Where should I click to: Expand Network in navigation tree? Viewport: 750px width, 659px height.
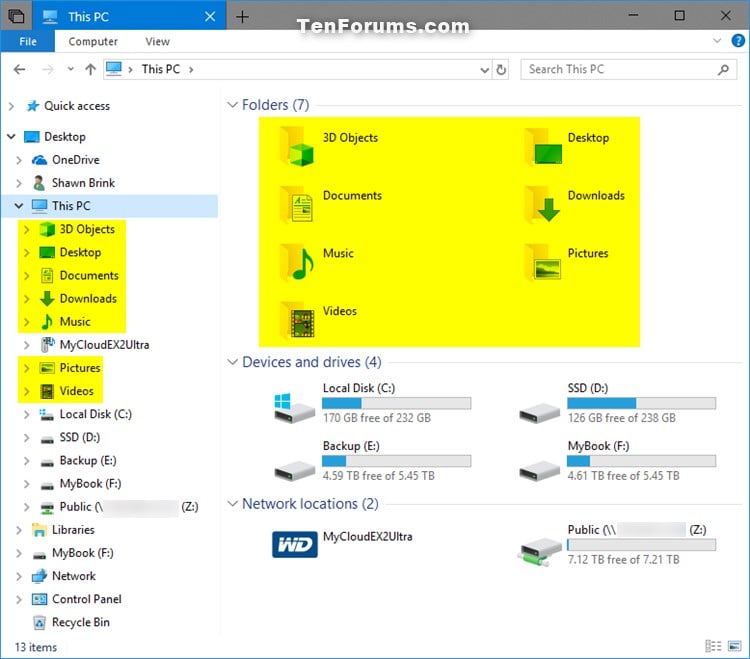[19, 576]
